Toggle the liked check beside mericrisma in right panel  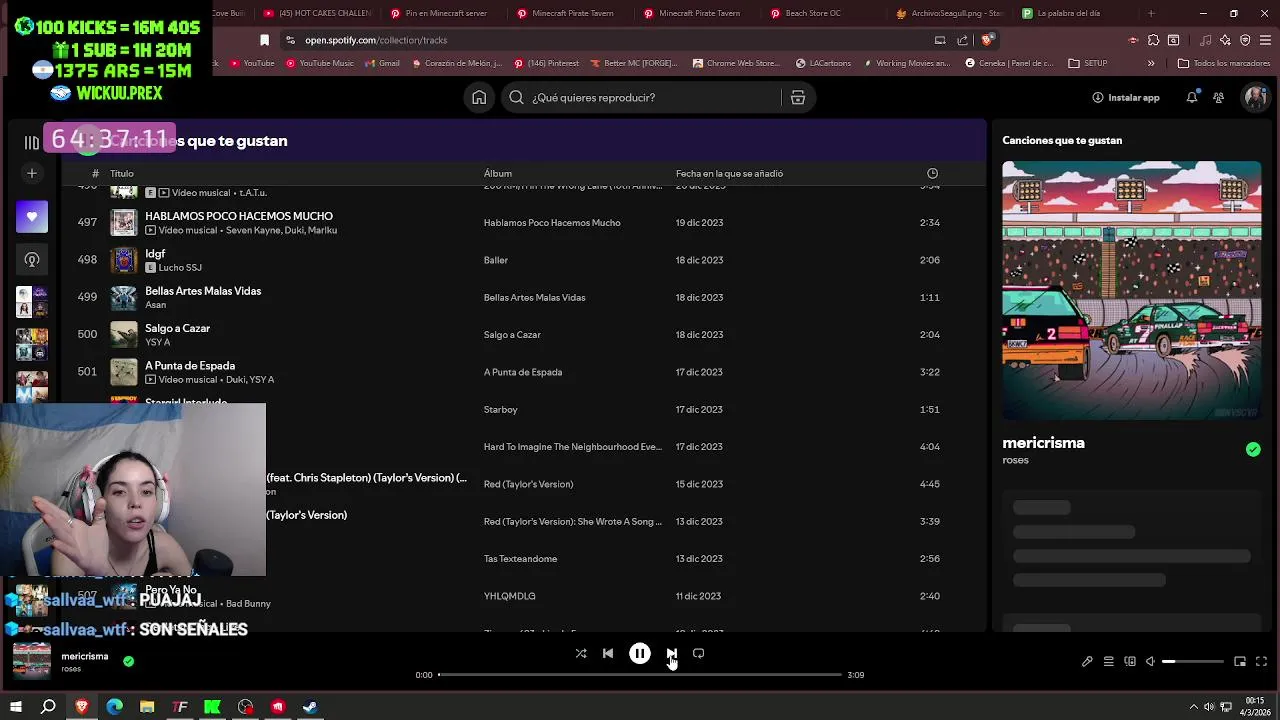tap(1253, 450)
